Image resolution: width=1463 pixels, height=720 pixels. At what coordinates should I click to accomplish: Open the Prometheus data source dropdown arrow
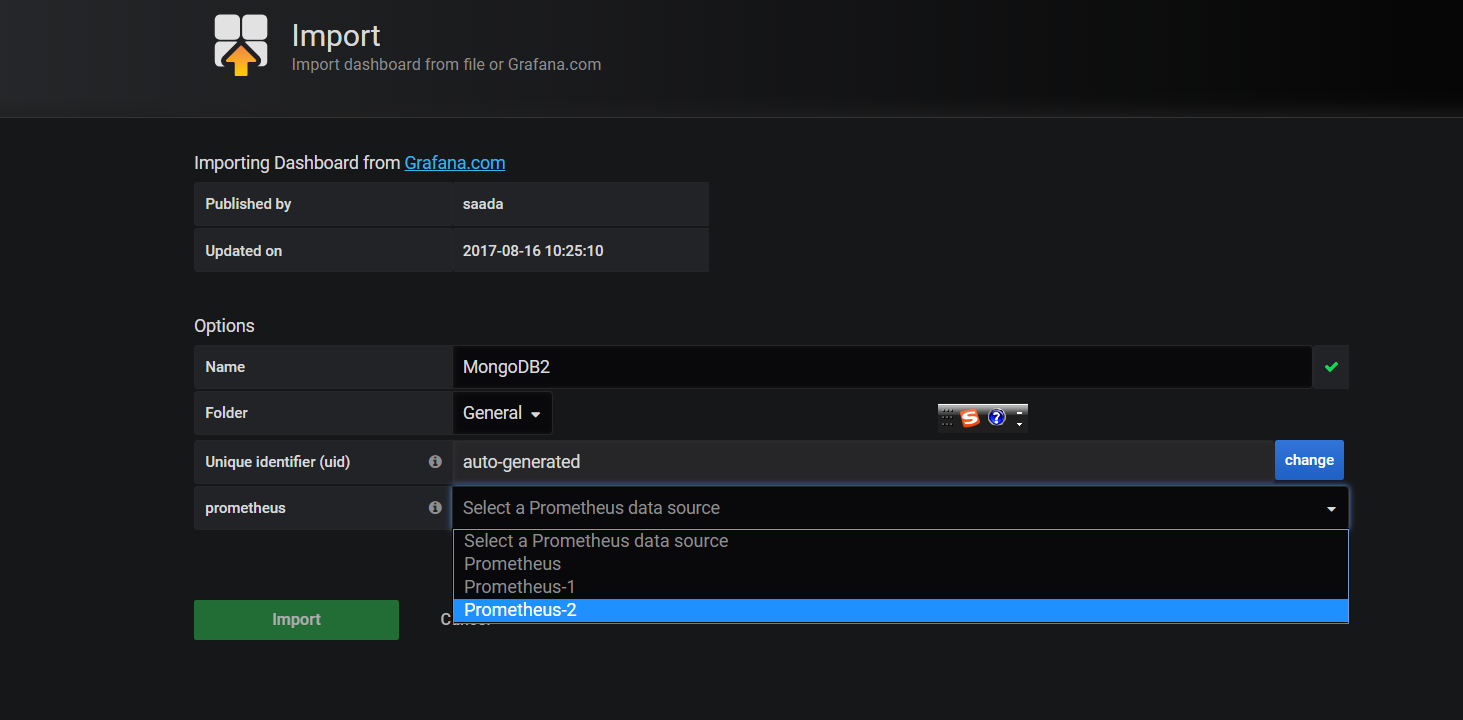click(x=1331, y=507)
